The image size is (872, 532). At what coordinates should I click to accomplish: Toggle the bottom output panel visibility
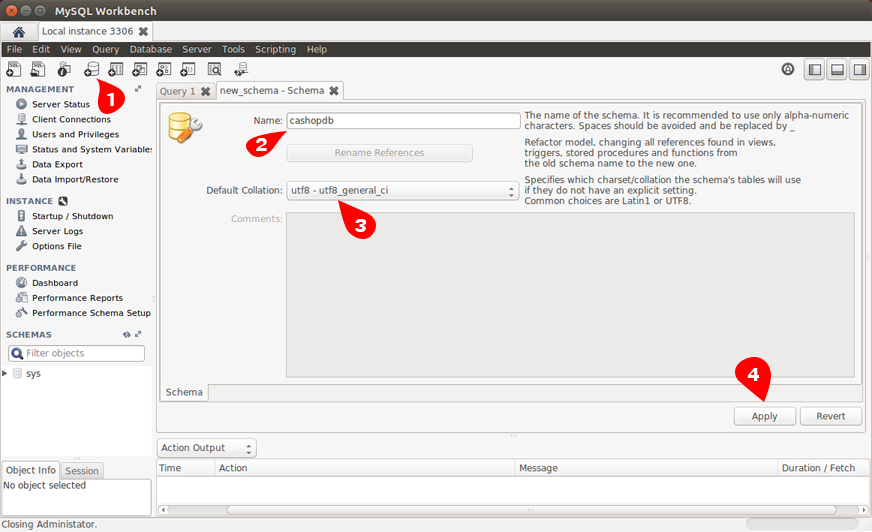click(x=837, y=69)
